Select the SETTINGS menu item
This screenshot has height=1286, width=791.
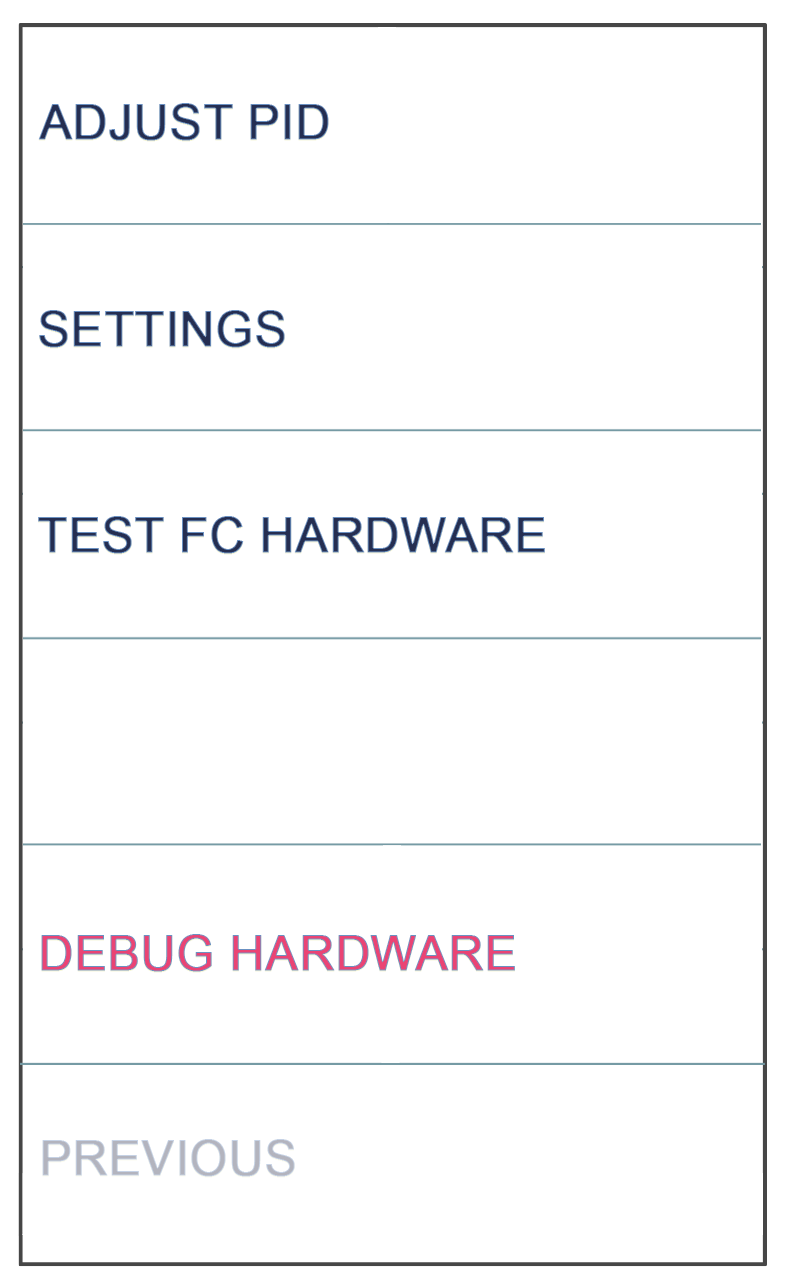pyautogui.click(x=391, y=328)
